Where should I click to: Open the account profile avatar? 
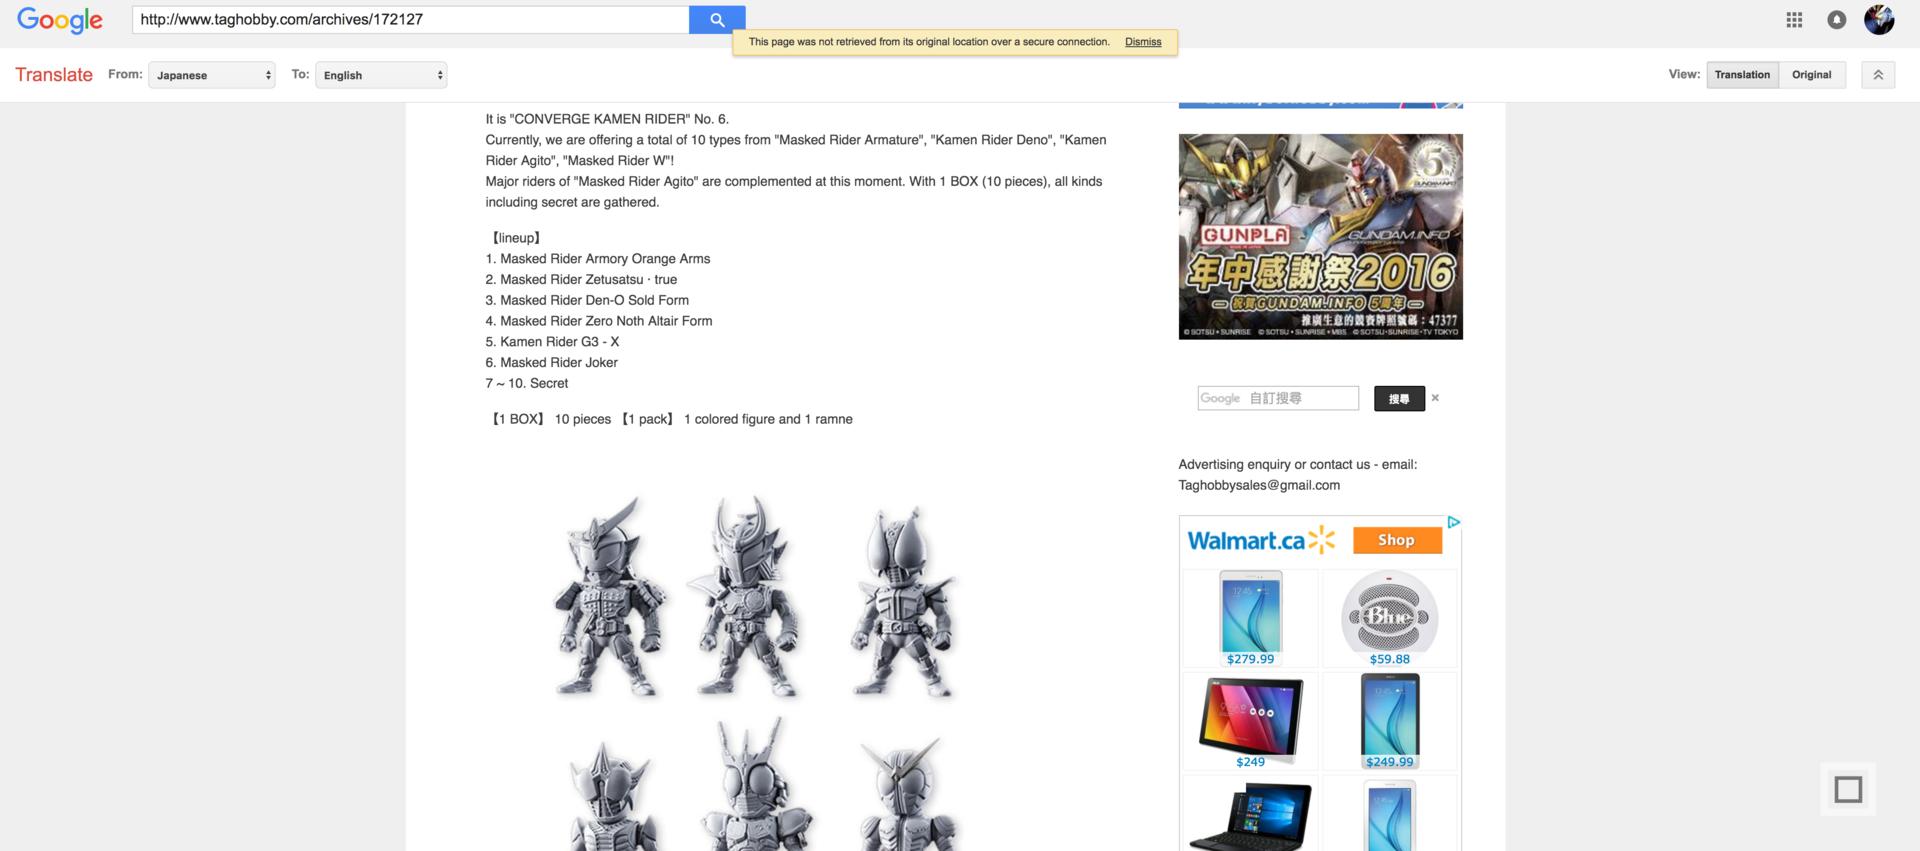pos(1878,20)
